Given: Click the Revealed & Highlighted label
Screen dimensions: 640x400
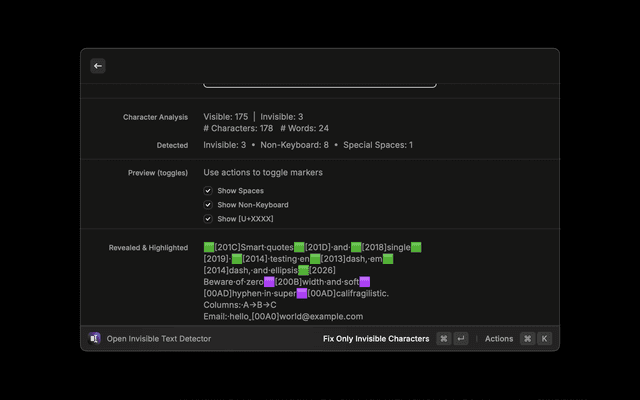Looking at the screenshot, I should click(x=148, y=247).
